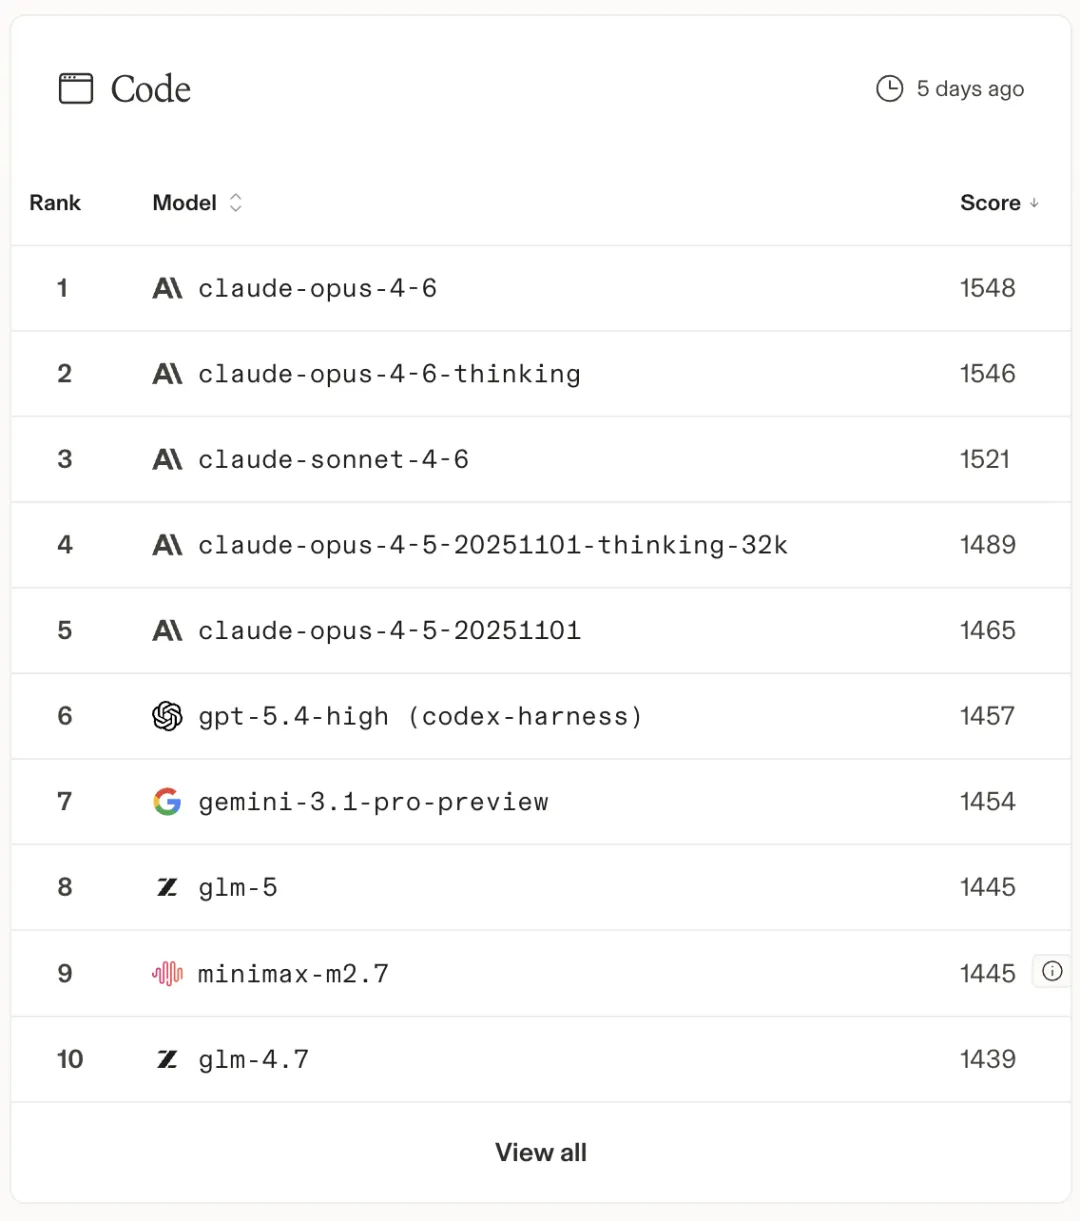Viewport: 1080px width, 1221px height.
Task: Click the Code window icon in header
Action: tap(76, 89)
